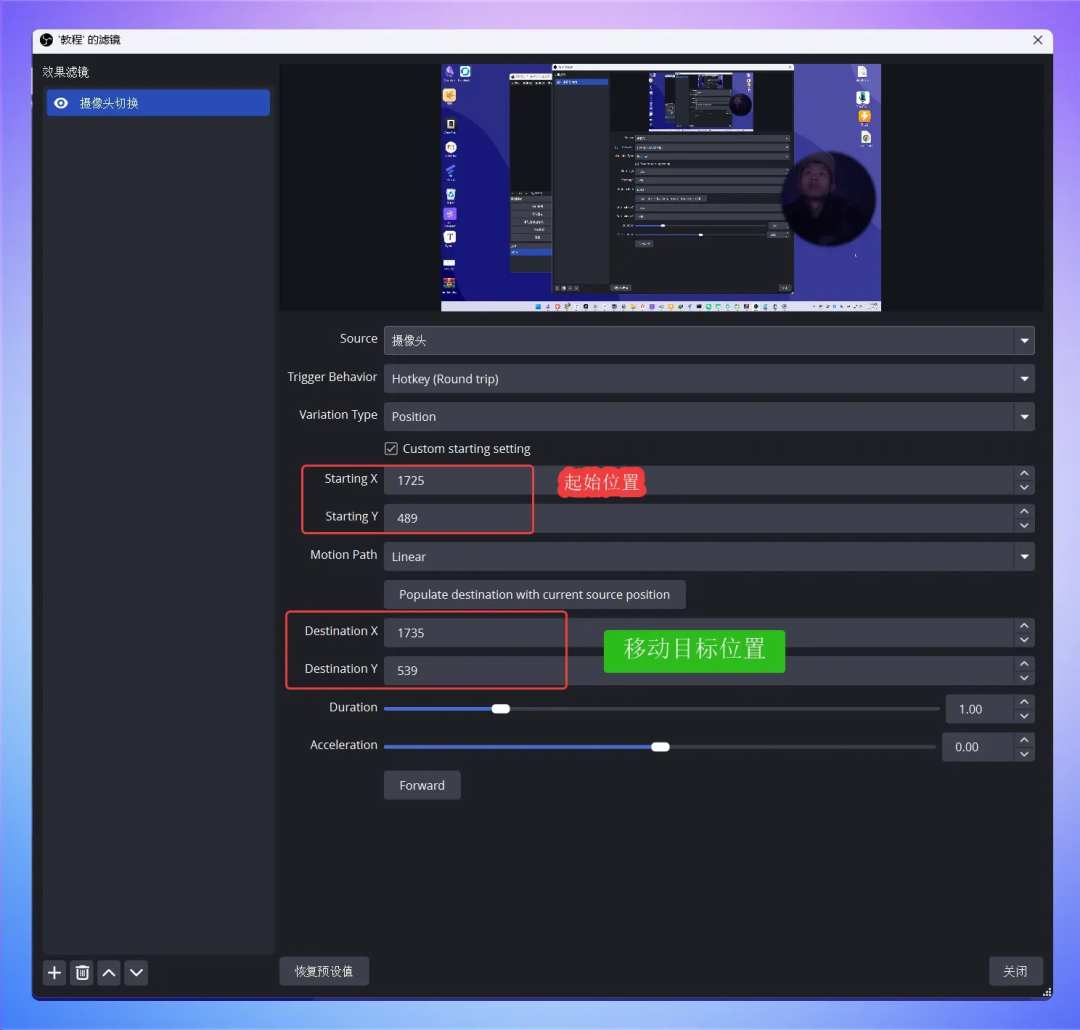Click the Forward button
Viewport: 1080px width, 1030px height.
click(421, 786)
